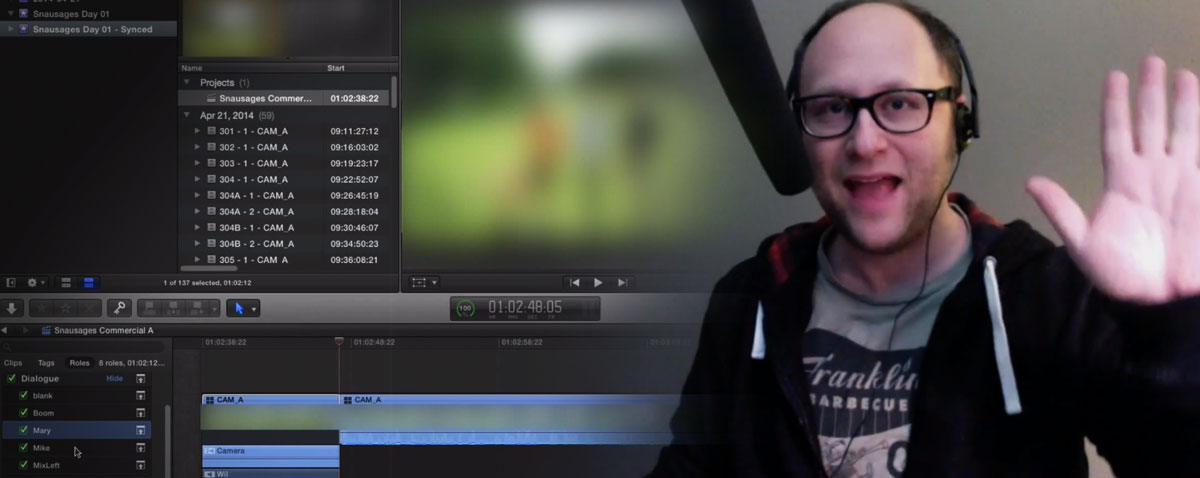The image size is (1200, 478).
Task: Select the Camera audio clip in timeline
Action: click(271, 455)
